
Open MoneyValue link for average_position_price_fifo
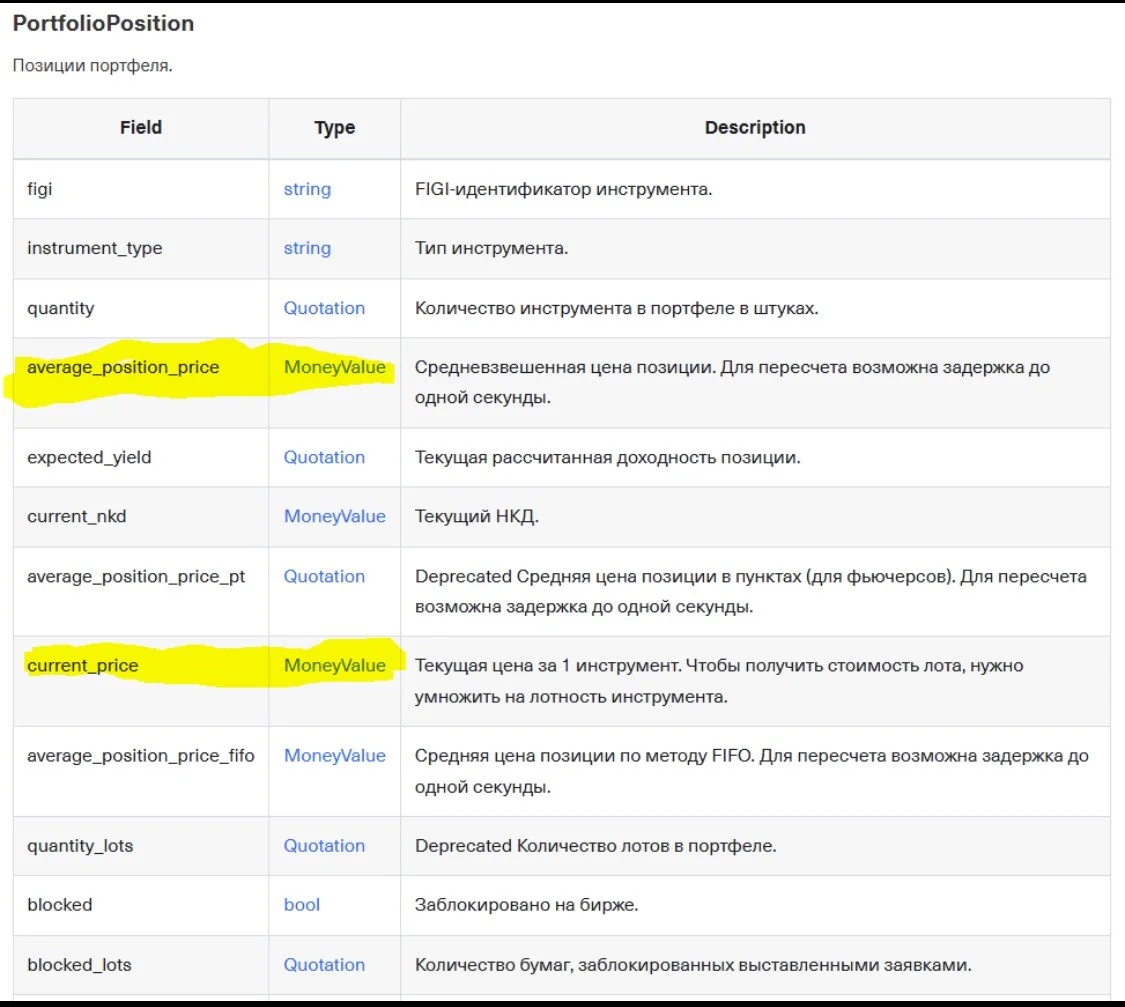pos(335,755)
